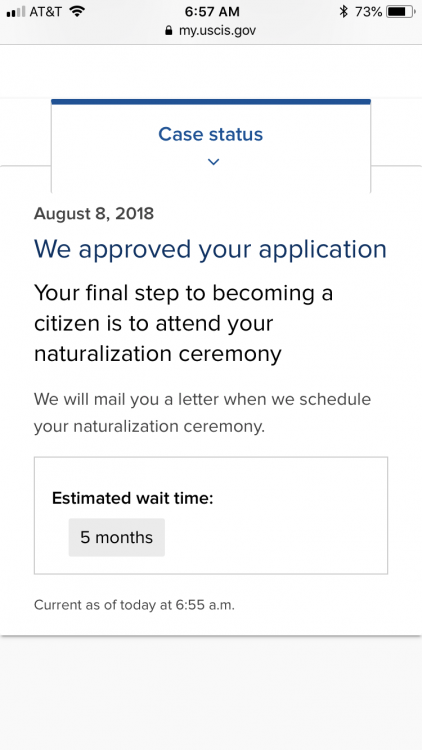Tap the estimated wait time box
This screenshot has height=750, width=422.
coord(211,515)
